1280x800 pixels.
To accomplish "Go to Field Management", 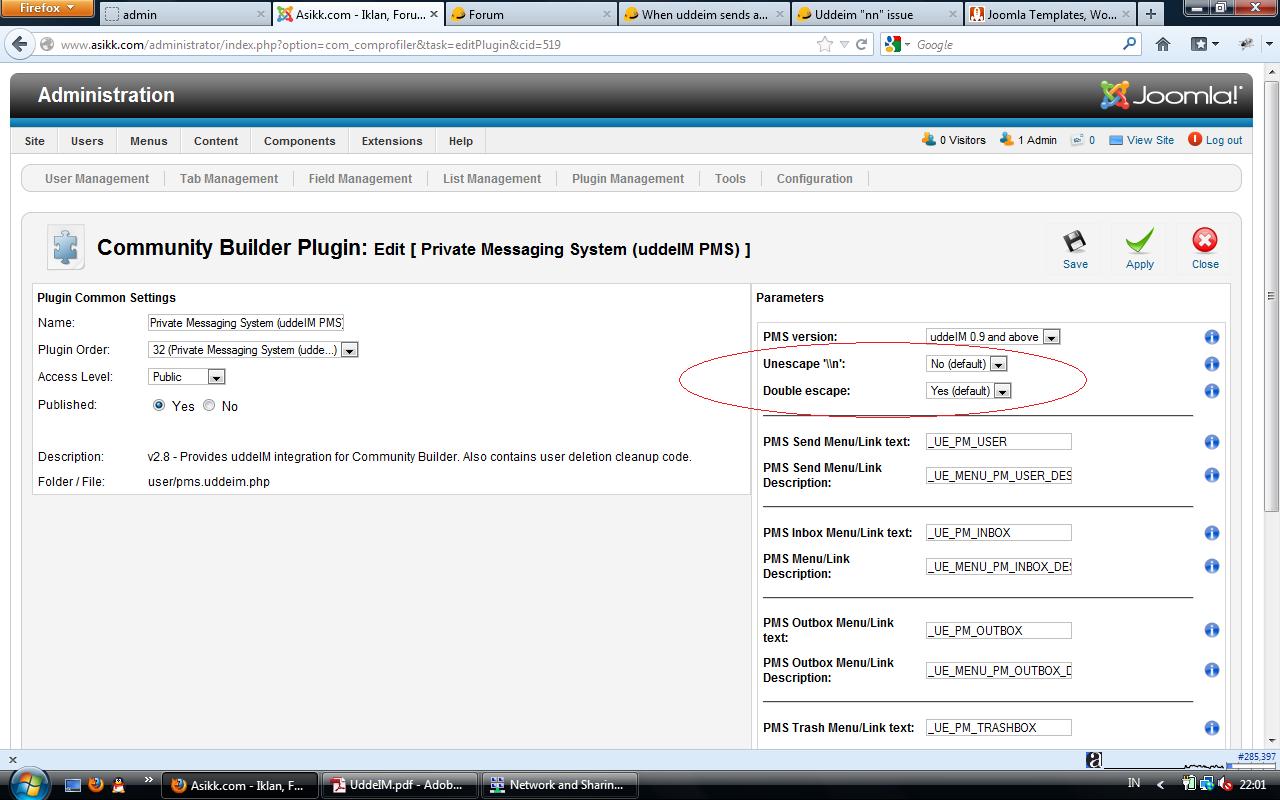I will pyautogui.click(x=360, y=179).
